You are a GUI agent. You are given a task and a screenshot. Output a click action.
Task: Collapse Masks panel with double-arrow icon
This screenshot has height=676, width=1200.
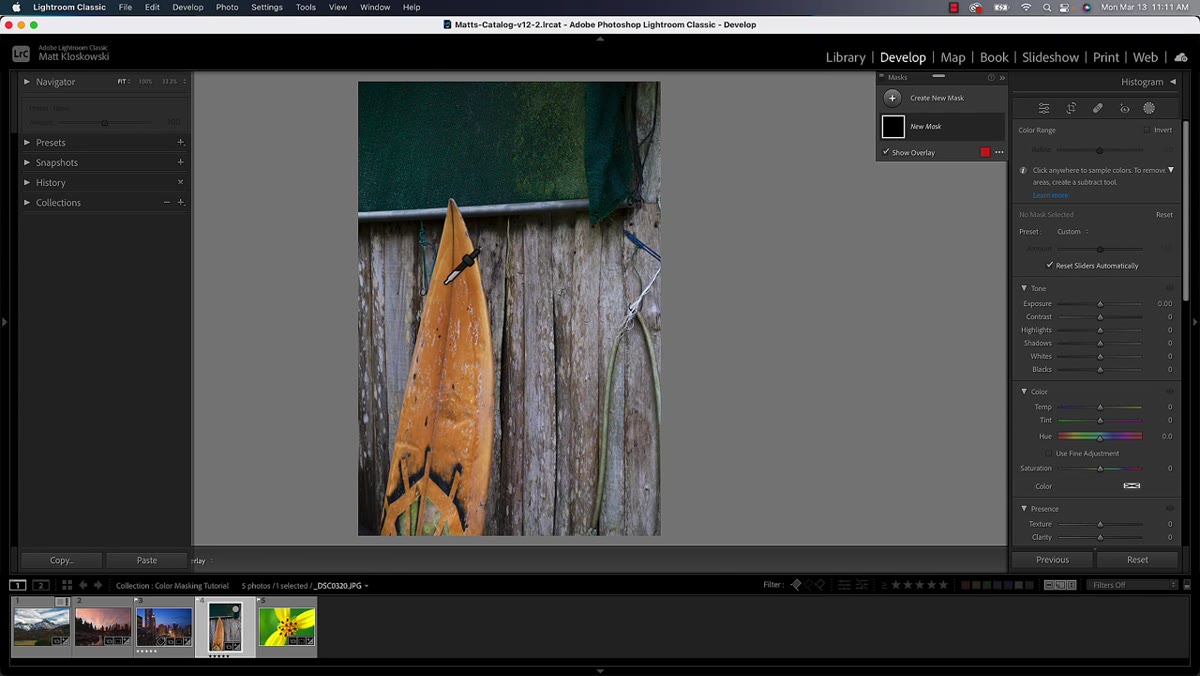point(1001,77)
